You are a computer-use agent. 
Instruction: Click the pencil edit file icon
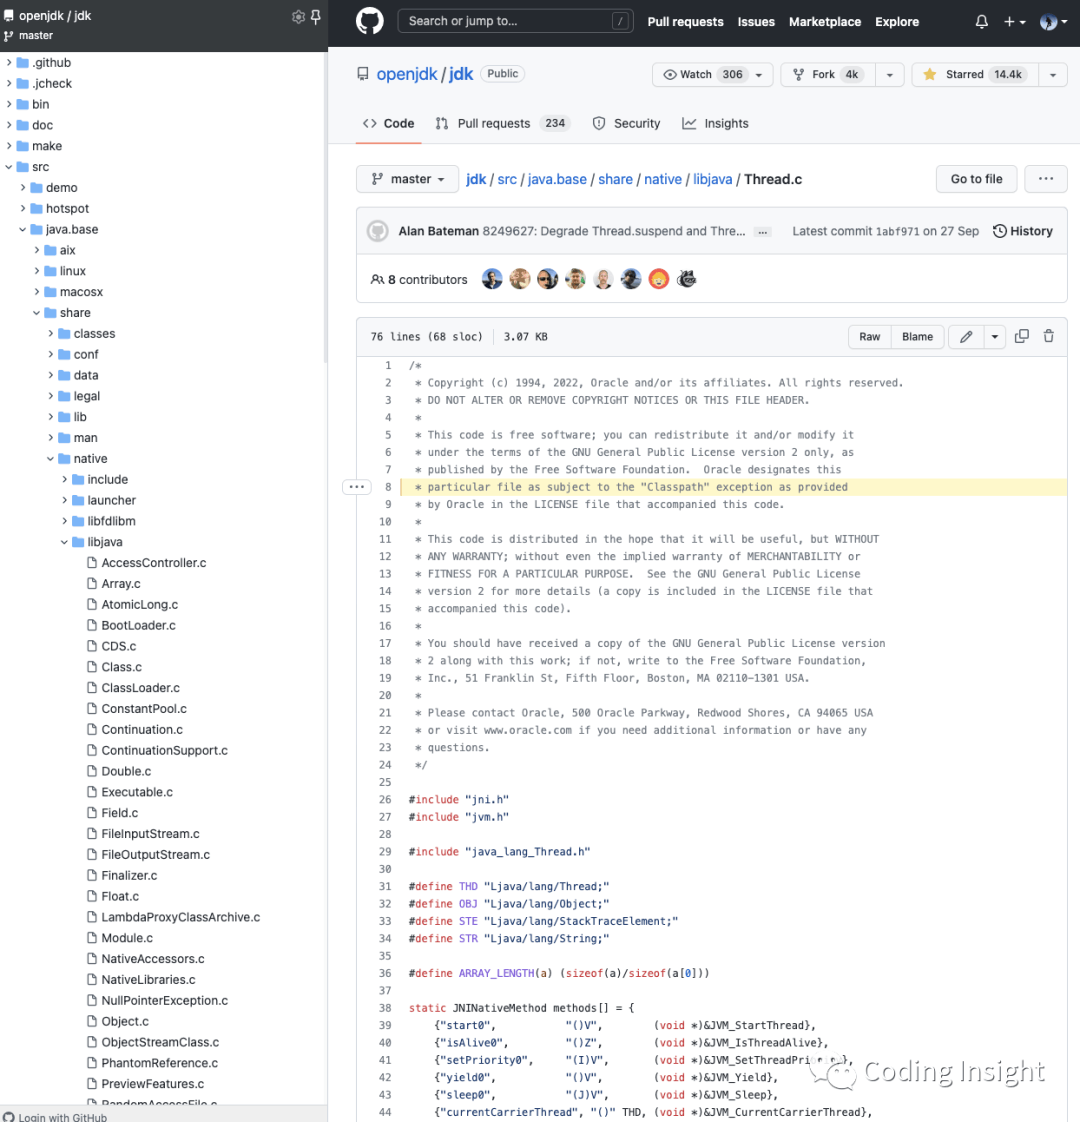[x=965, y=336]
